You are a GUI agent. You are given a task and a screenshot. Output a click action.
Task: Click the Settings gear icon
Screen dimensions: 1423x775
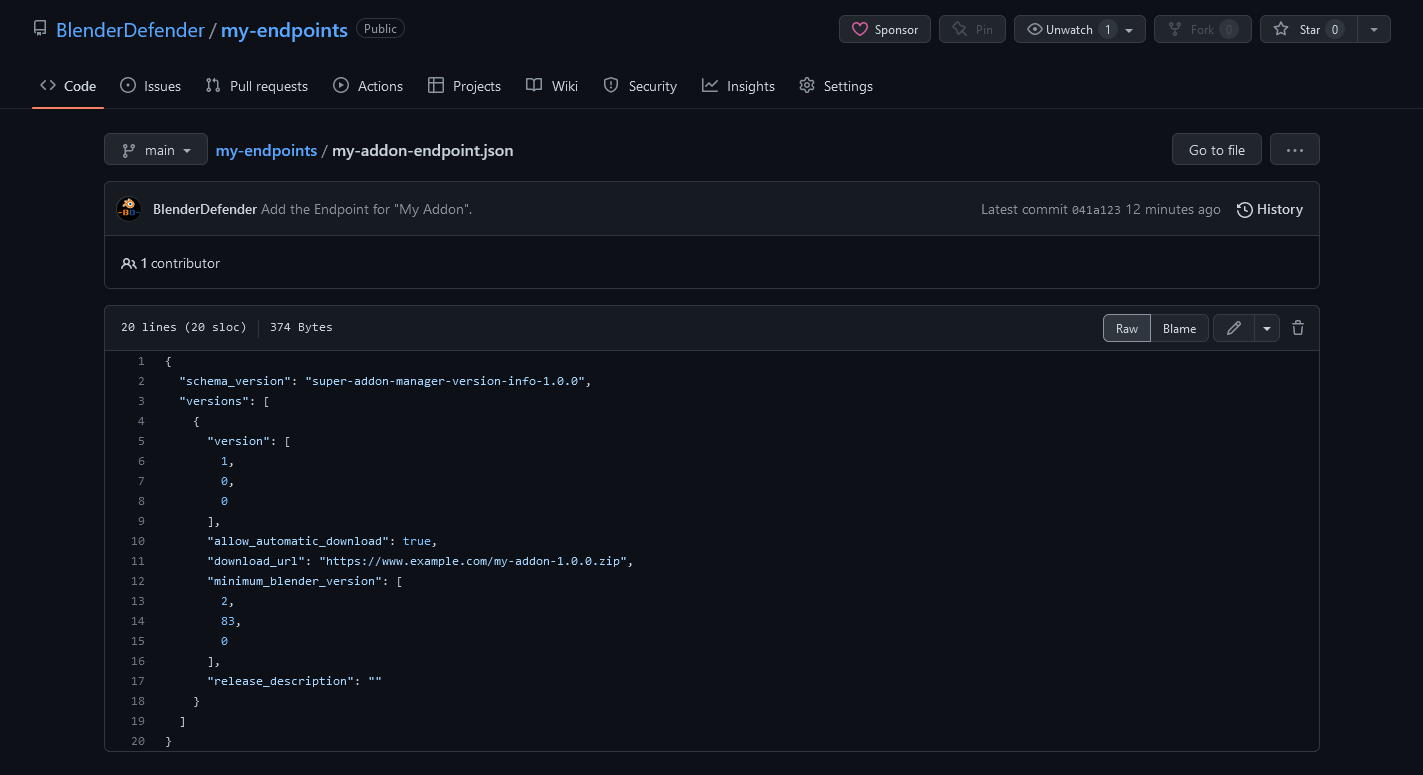(807, 86)
